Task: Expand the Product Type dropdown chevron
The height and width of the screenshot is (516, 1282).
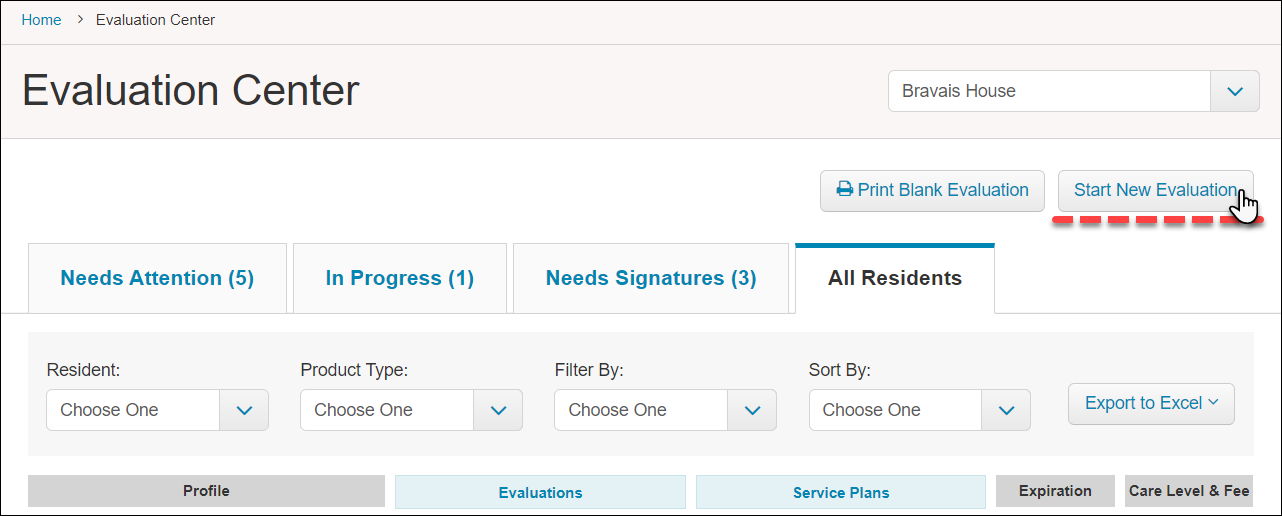Action: (x=498, y=410)
